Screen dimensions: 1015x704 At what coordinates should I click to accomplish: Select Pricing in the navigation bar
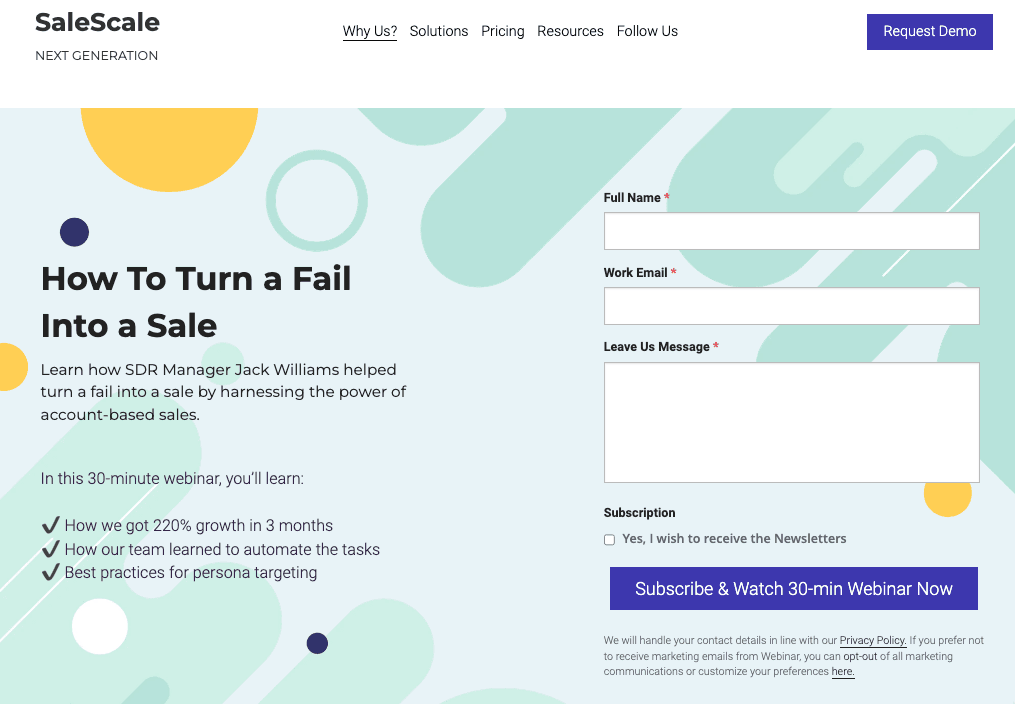coord(503,31)
